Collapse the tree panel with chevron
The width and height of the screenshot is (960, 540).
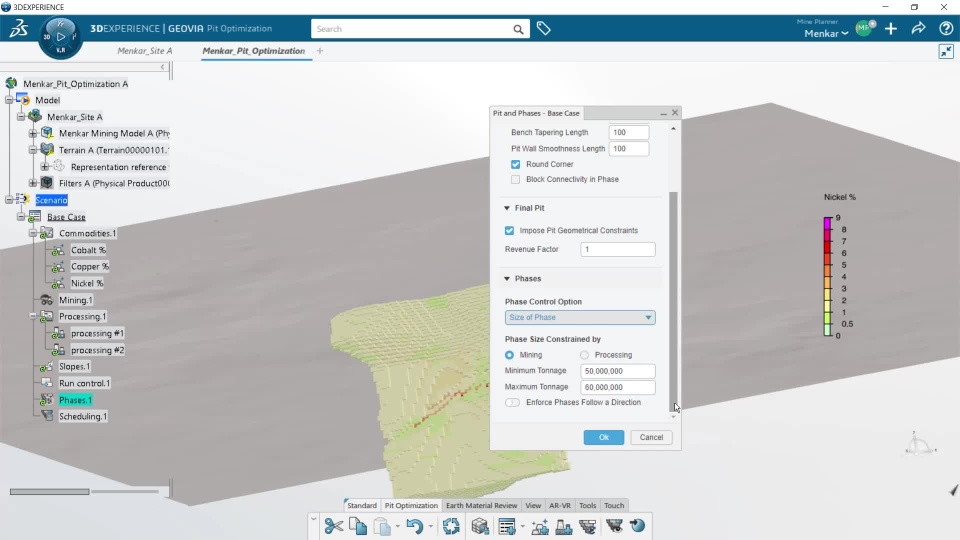point(163,67)
